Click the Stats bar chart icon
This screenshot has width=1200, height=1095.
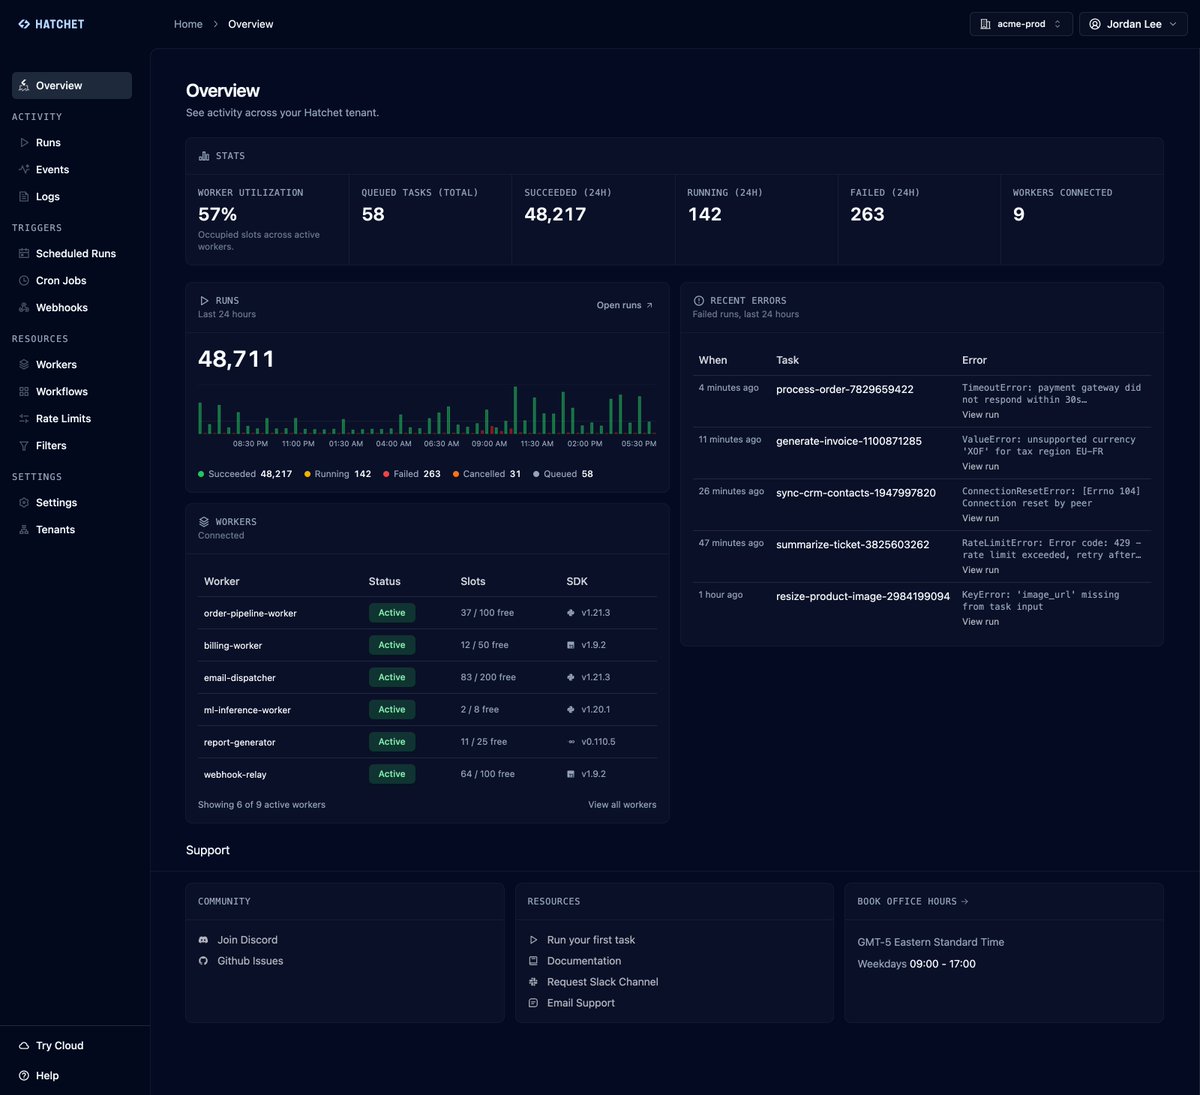(204, 156)
